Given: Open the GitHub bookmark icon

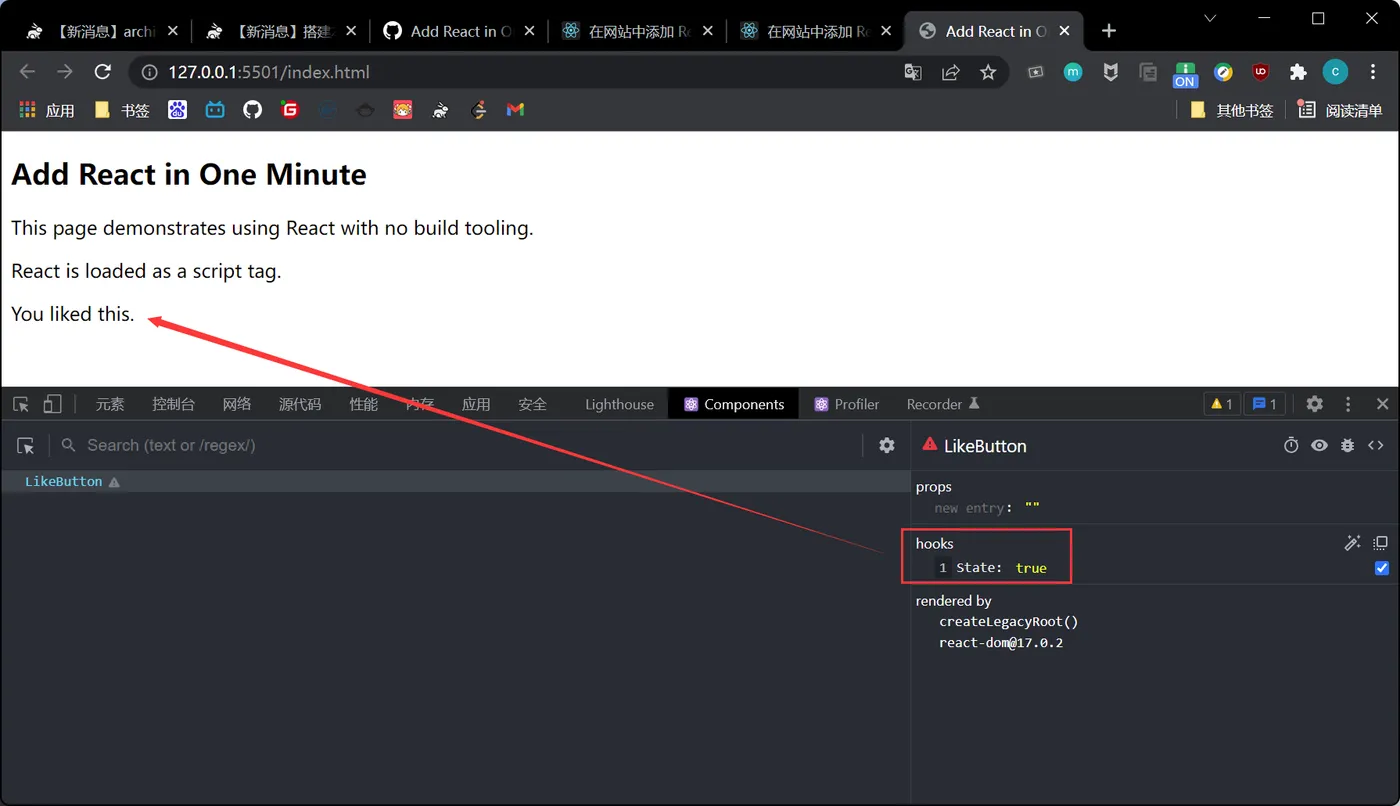Looking at the screenshot, I should [252, 110].
